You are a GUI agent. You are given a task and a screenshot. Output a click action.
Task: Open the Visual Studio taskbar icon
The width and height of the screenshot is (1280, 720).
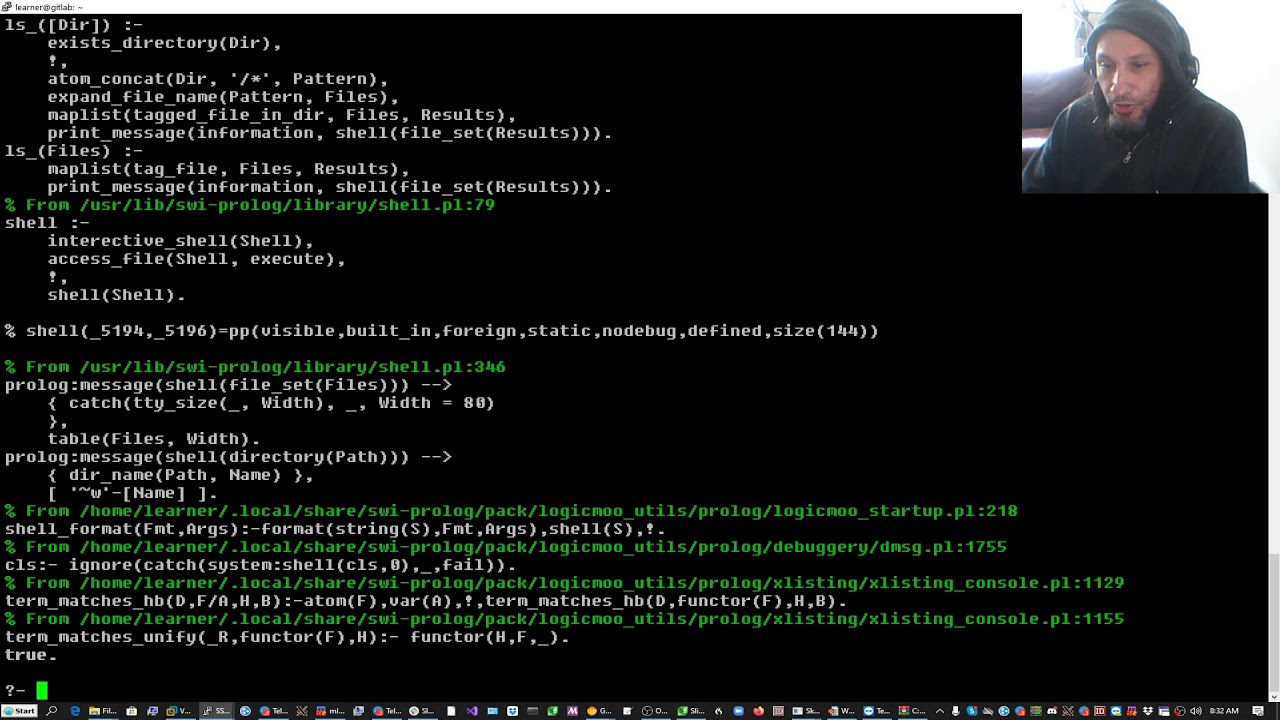472,711
